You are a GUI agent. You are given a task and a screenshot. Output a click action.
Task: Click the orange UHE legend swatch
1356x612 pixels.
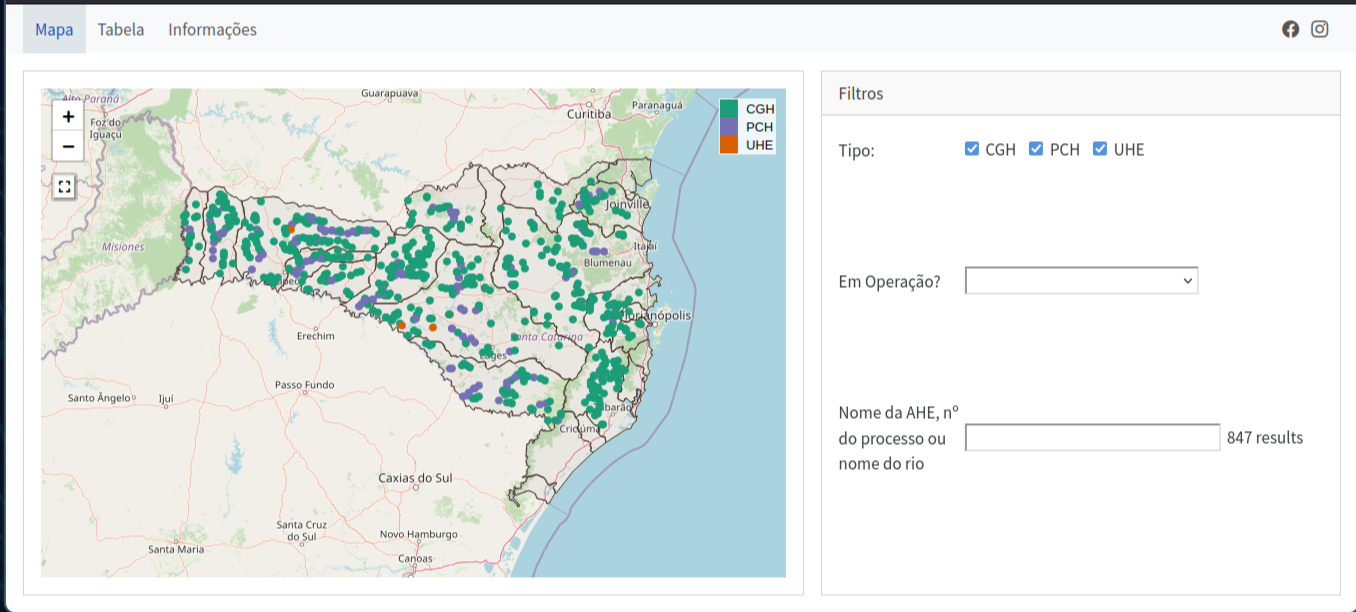coord(729,145)
